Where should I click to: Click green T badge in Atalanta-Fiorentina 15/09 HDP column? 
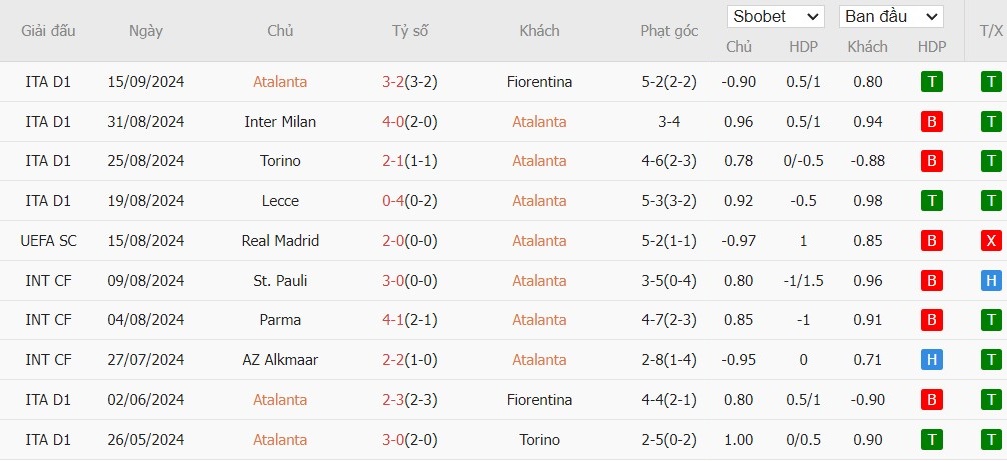(931, 82)
